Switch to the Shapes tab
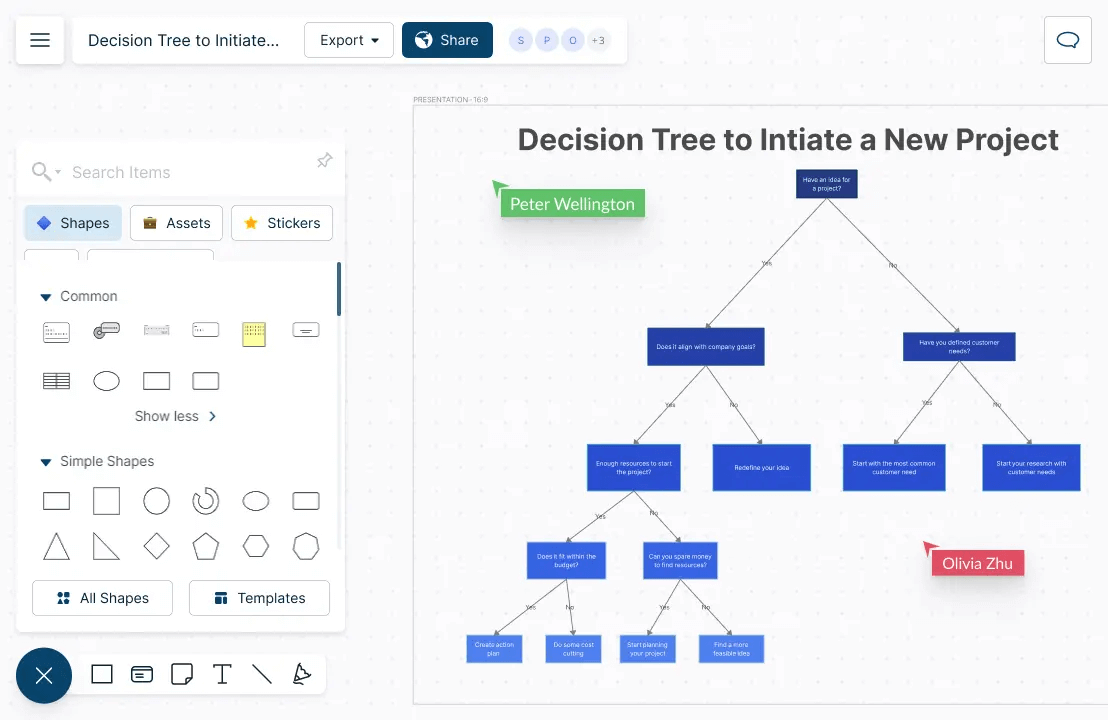This screenshot has width=1108, height=720. [x=73, y=223]
